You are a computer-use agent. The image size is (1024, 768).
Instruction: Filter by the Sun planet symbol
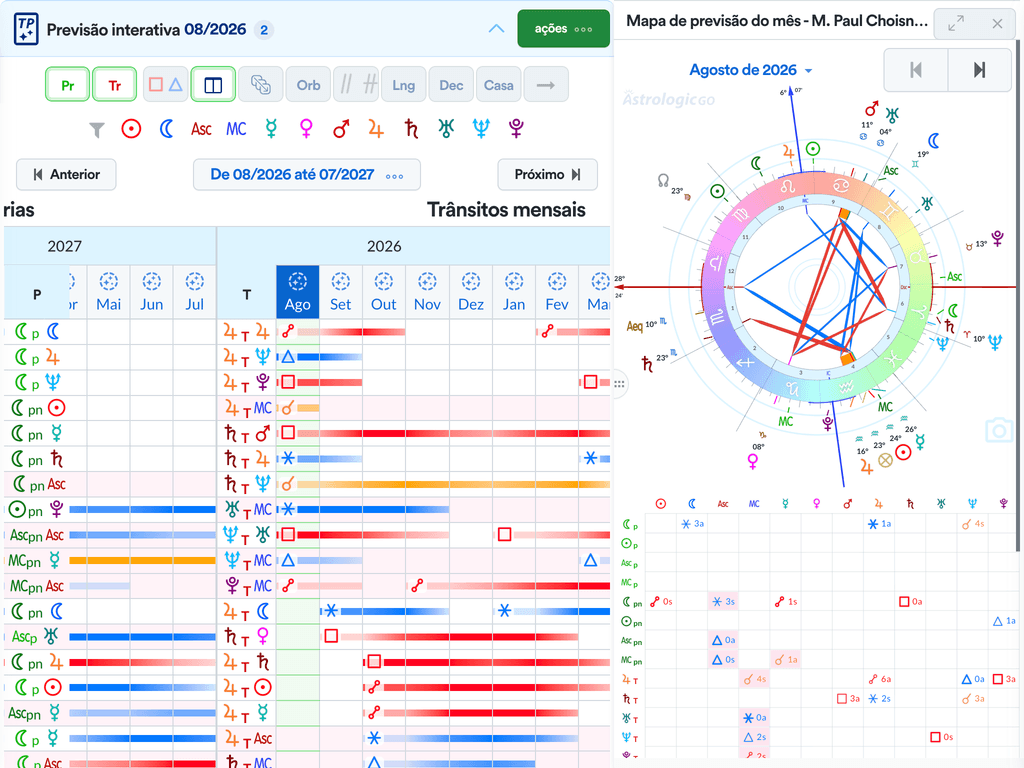[x=131, y=129]
